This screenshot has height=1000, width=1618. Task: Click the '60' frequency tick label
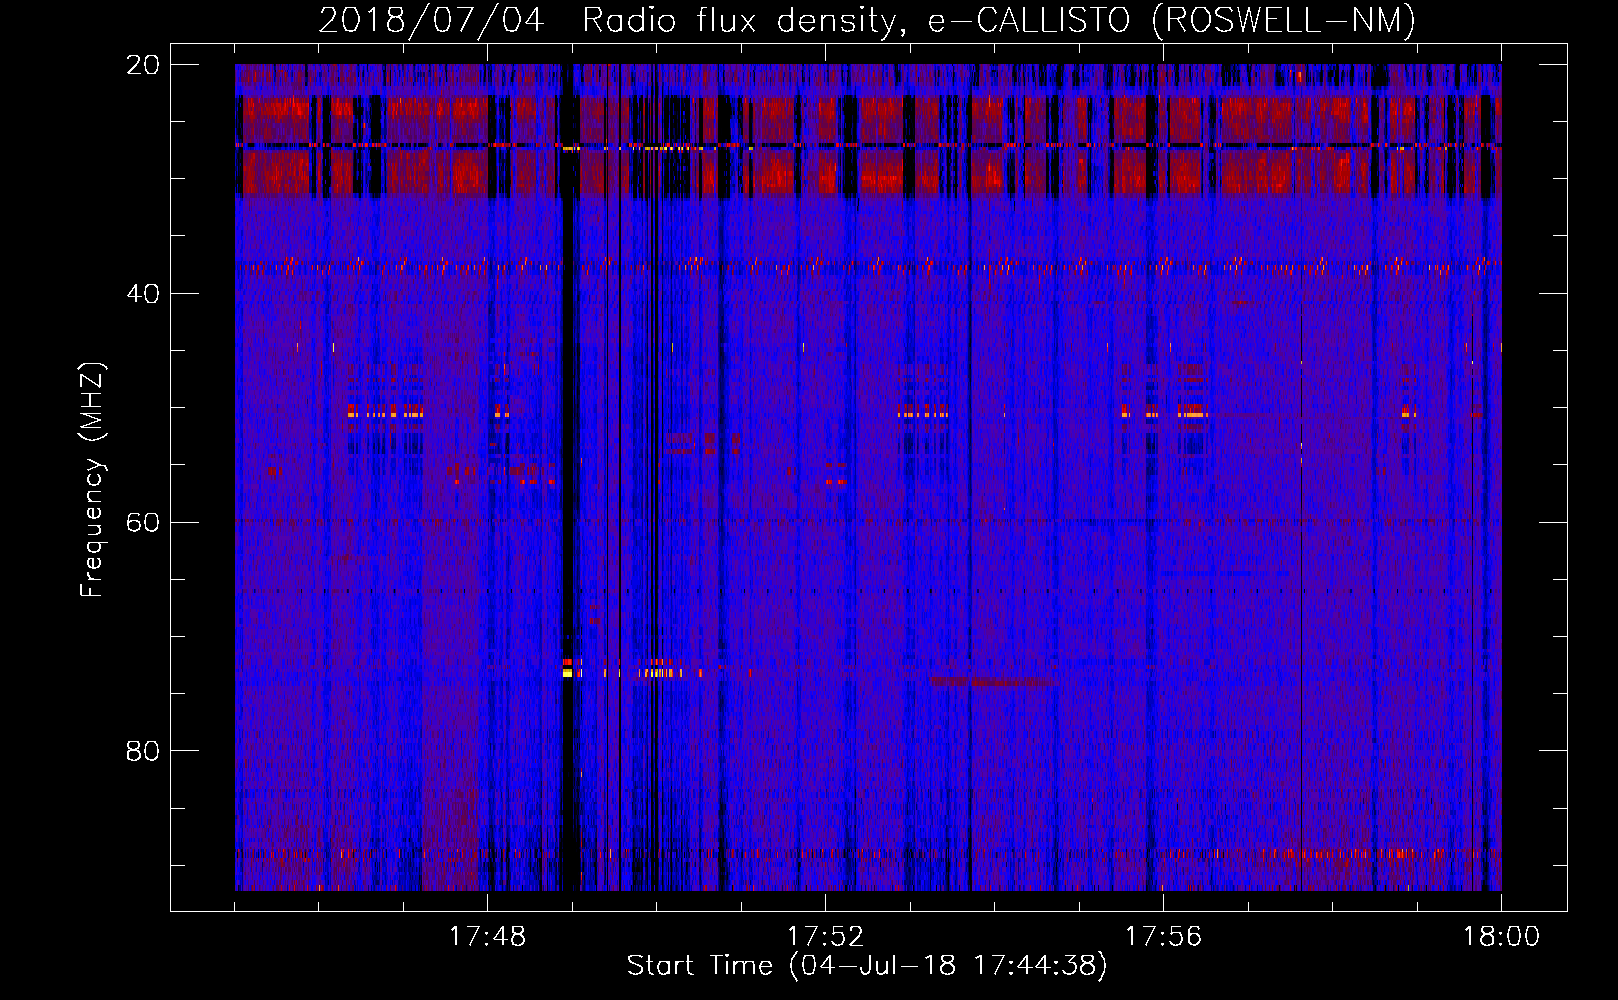pos(142,522)
